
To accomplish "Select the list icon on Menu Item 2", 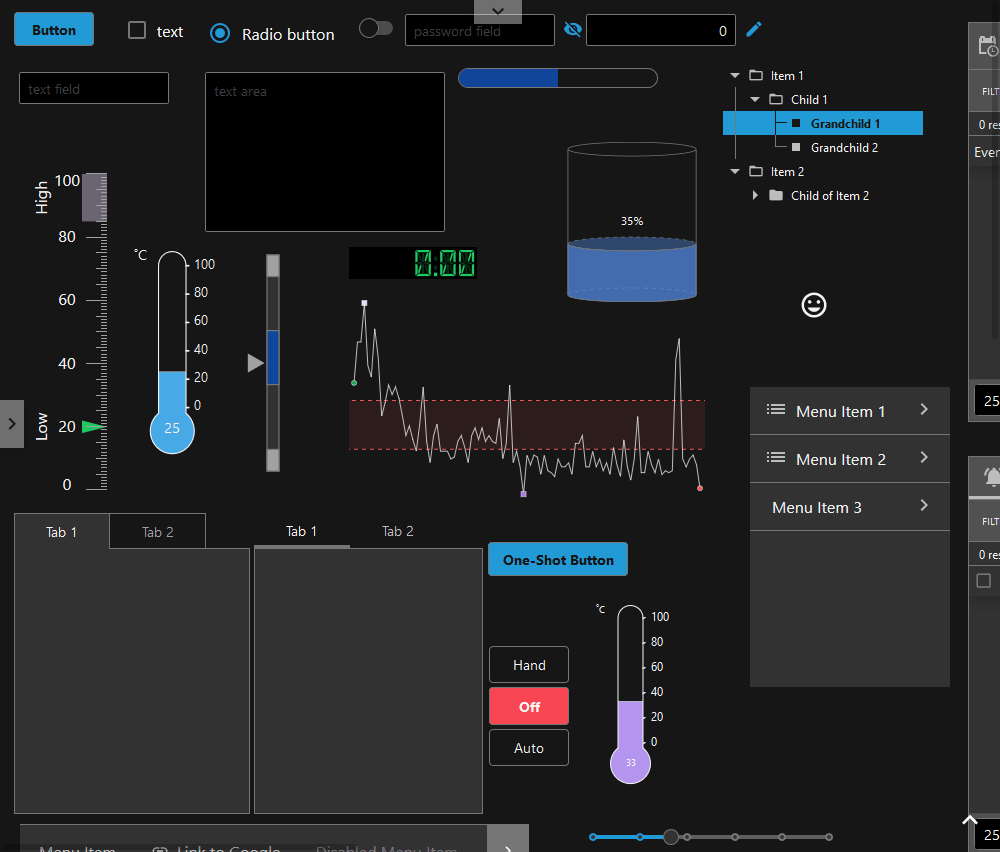I will 775,458.
